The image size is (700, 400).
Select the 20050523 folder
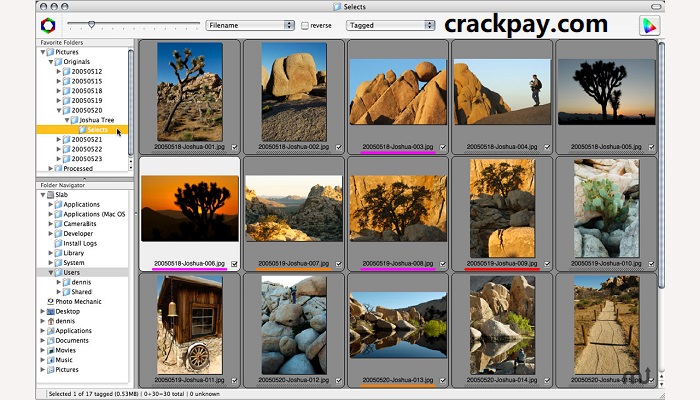87,158
